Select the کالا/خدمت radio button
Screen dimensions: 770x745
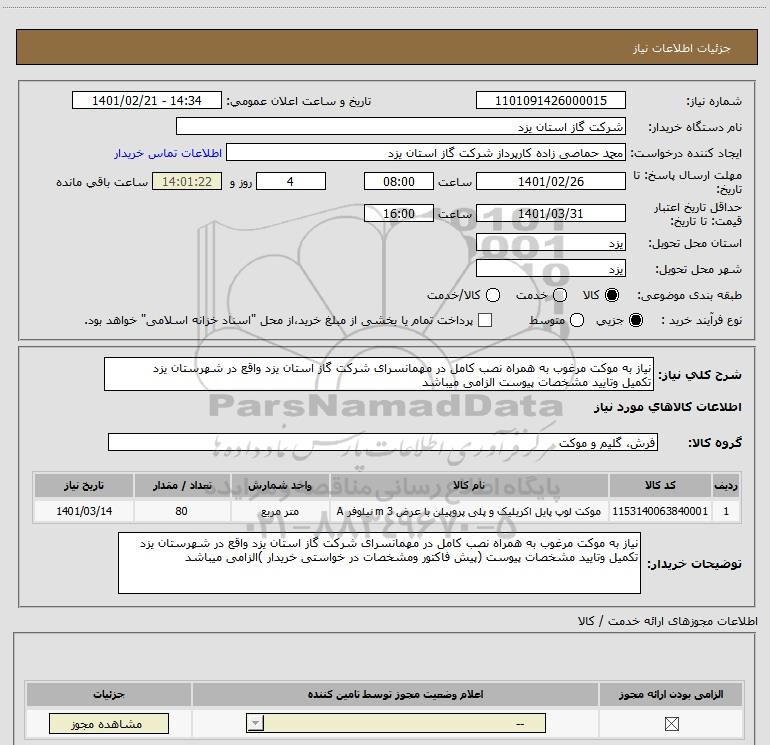[493, 295]
